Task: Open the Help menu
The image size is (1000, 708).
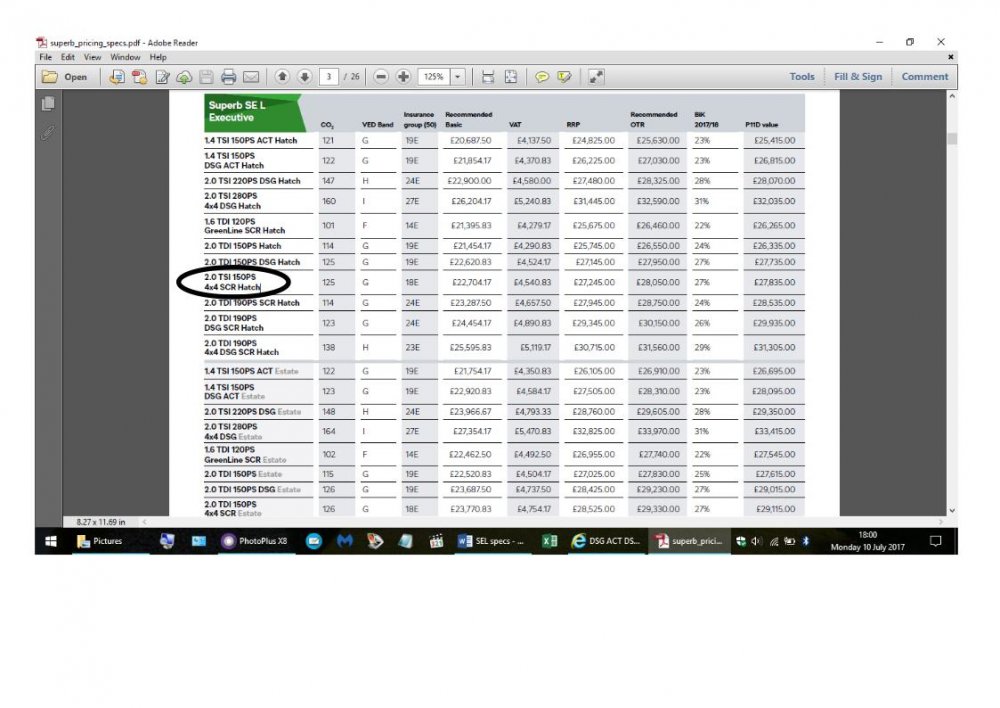Action: 158,57
